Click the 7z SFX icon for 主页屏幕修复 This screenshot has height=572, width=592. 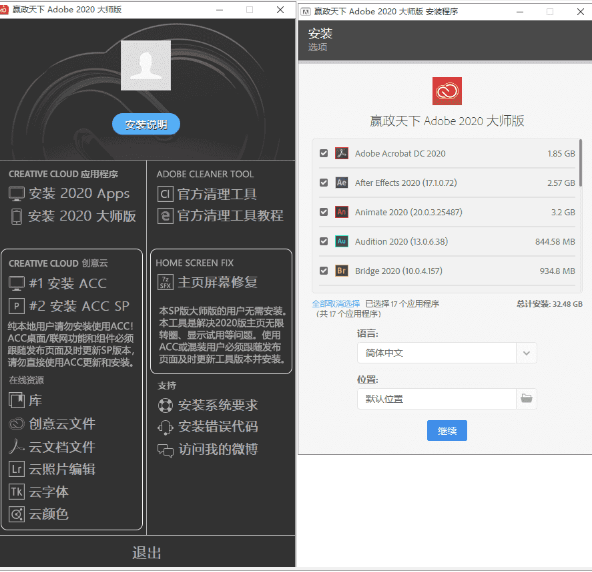[x=165, y=282]
